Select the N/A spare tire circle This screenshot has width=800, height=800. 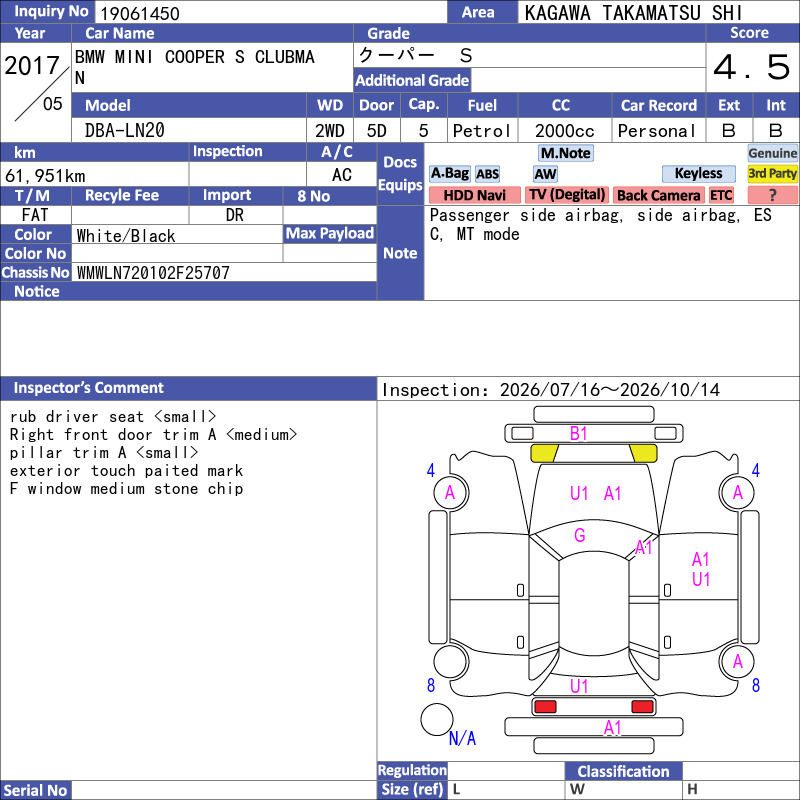pyautogui.click(x=437, y=719)
